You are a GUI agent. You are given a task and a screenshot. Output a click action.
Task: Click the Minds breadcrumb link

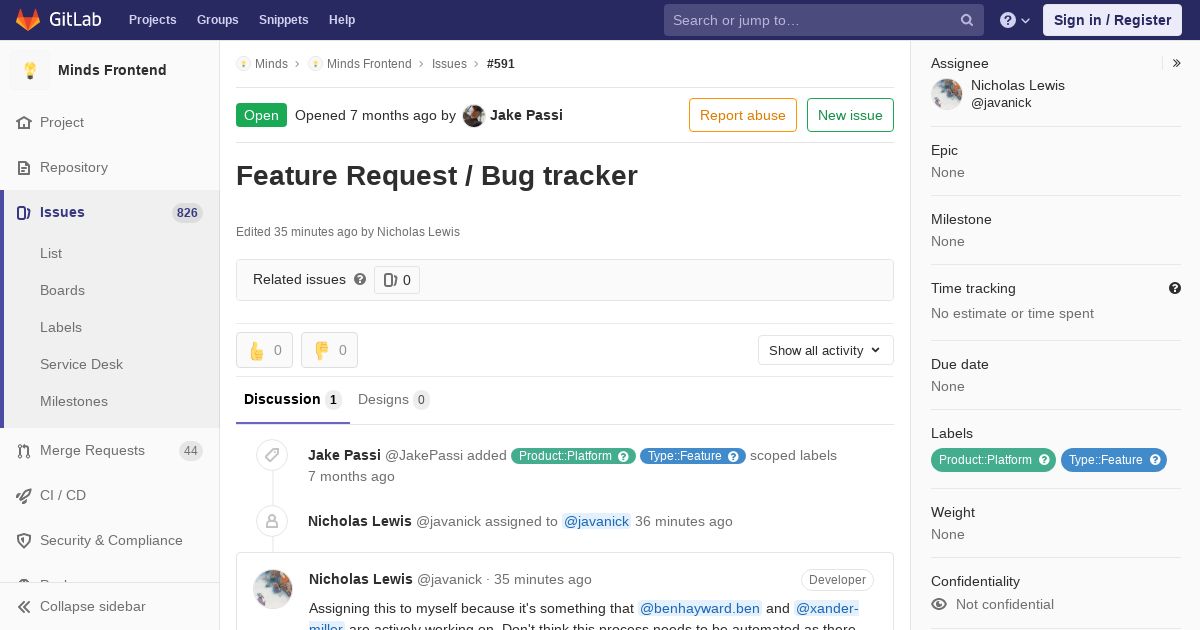pyautogui.click(x=271, y=64)
